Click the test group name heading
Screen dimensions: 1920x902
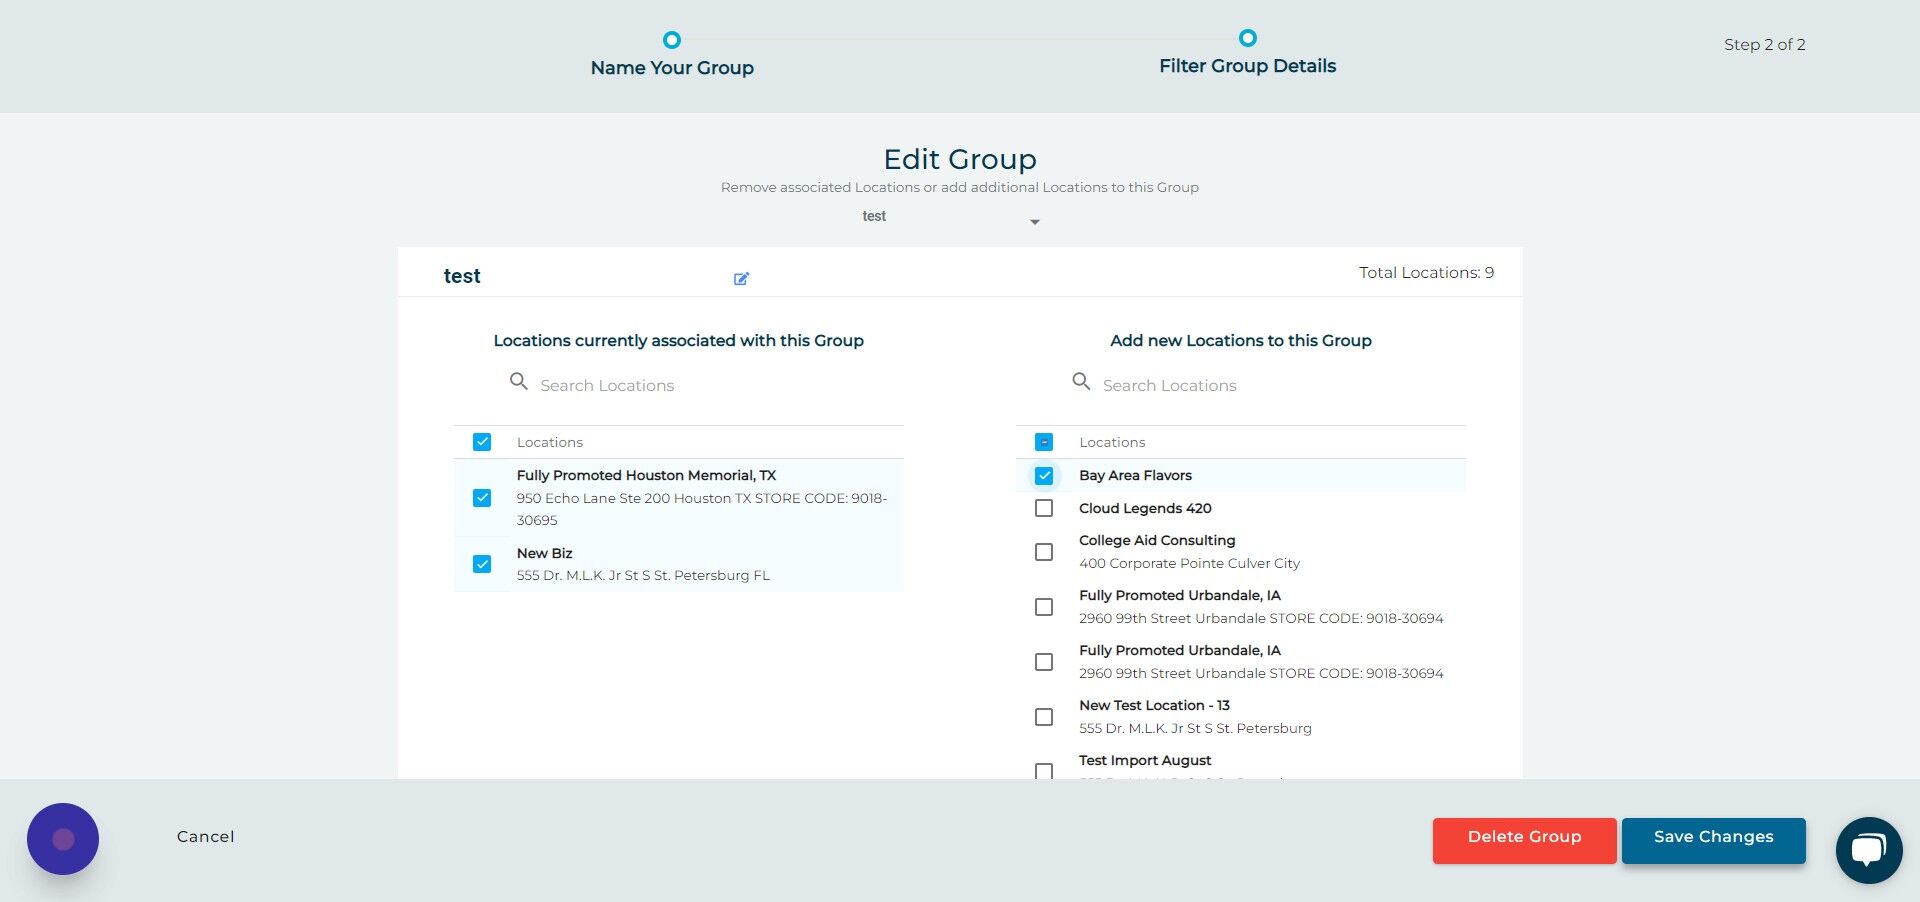(x=462, y=276)
